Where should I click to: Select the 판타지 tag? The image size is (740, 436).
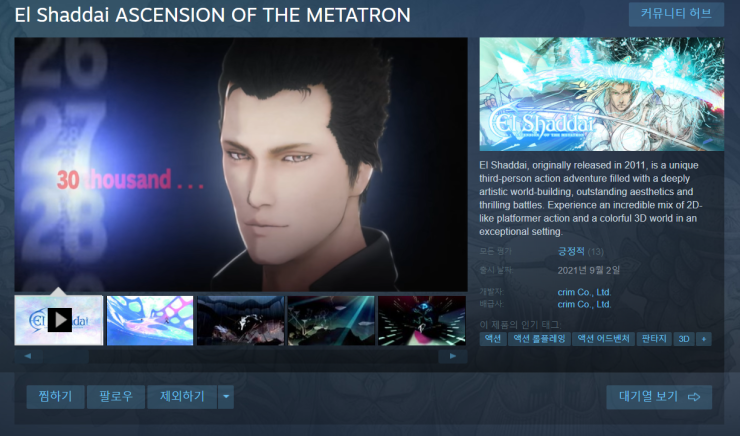click(x=654, y=339)
